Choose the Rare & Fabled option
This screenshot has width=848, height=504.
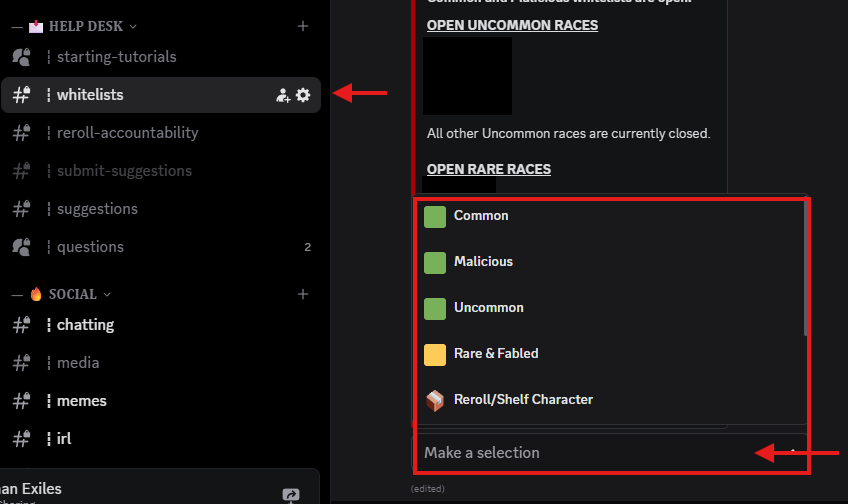(x=610, y=354)
